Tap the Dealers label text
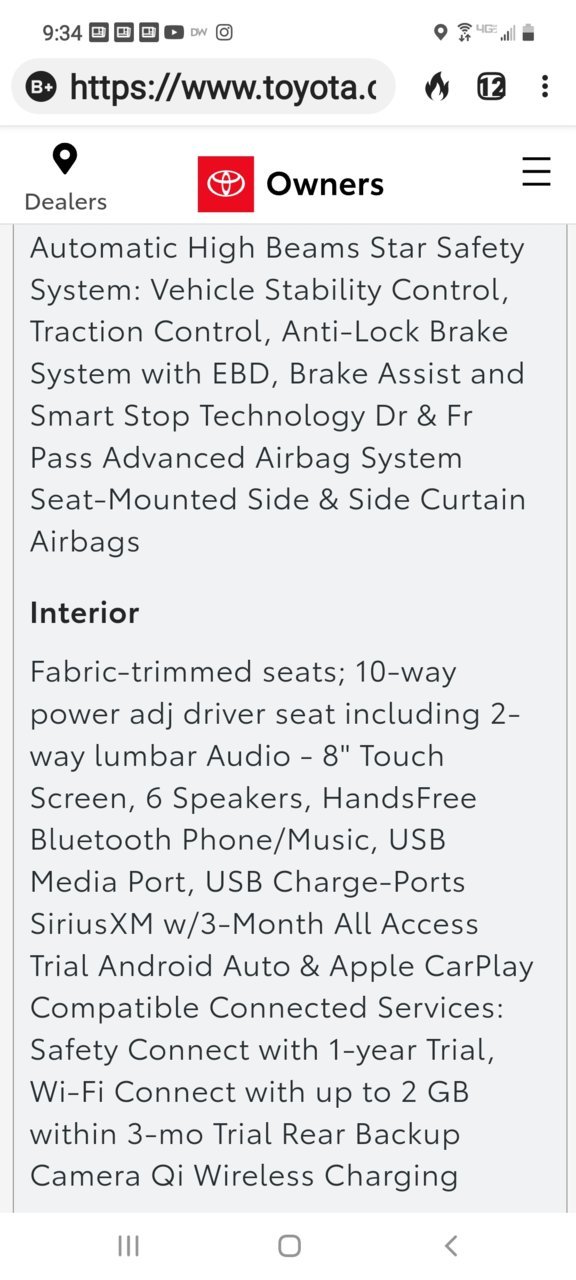576x1280 pixels. pos(66,201)
